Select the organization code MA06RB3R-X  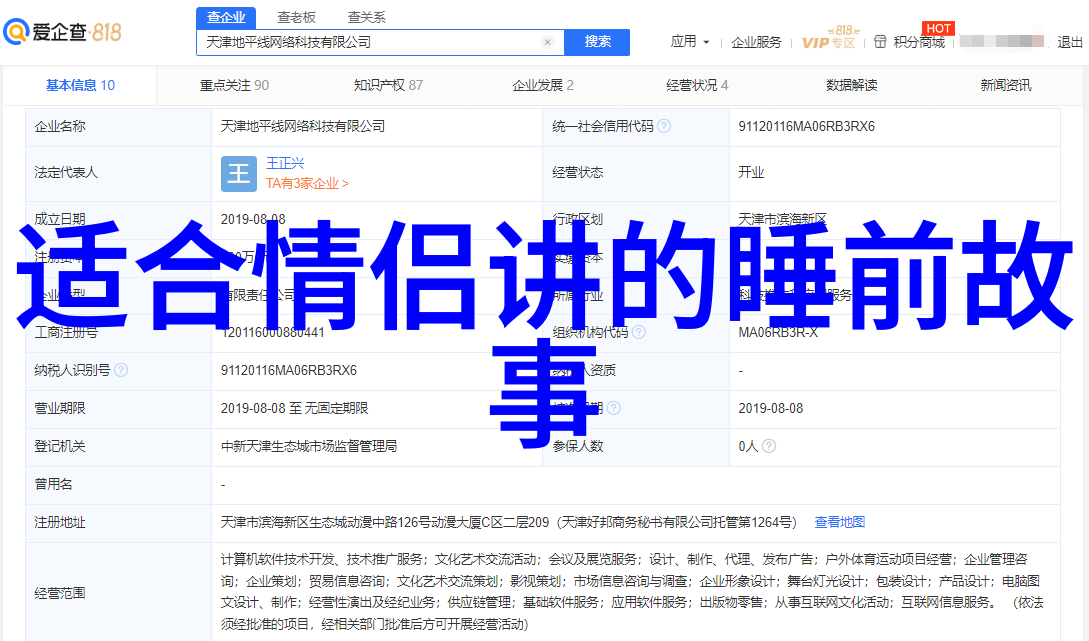778,333
